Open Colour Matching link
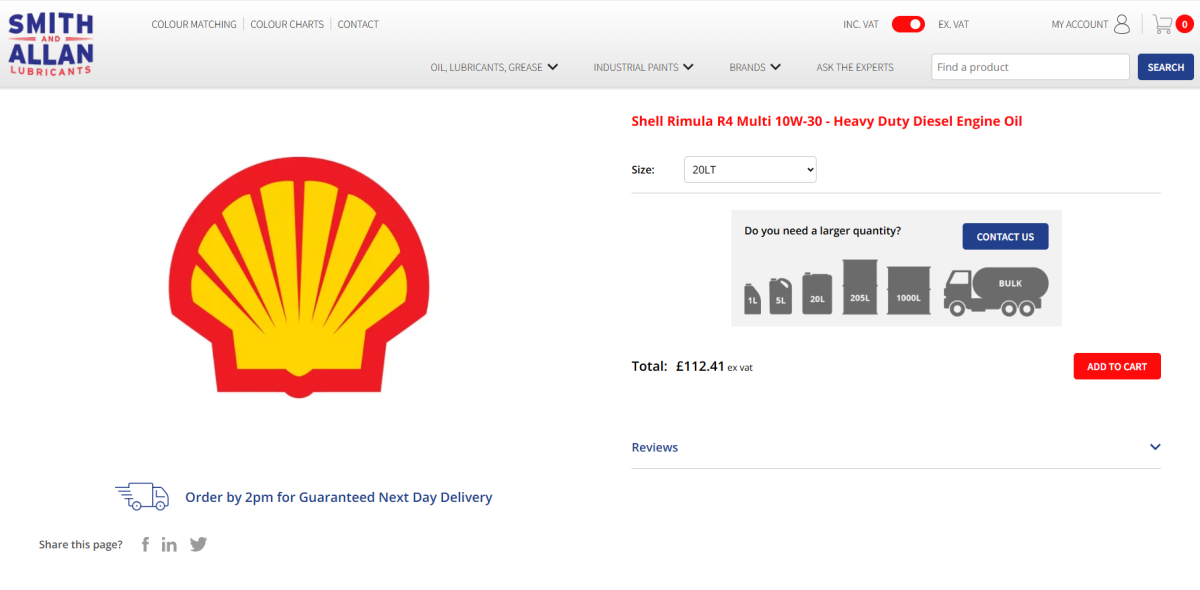Image resolution: width=1200 pixels, height=590 pixels. point(194,24)
